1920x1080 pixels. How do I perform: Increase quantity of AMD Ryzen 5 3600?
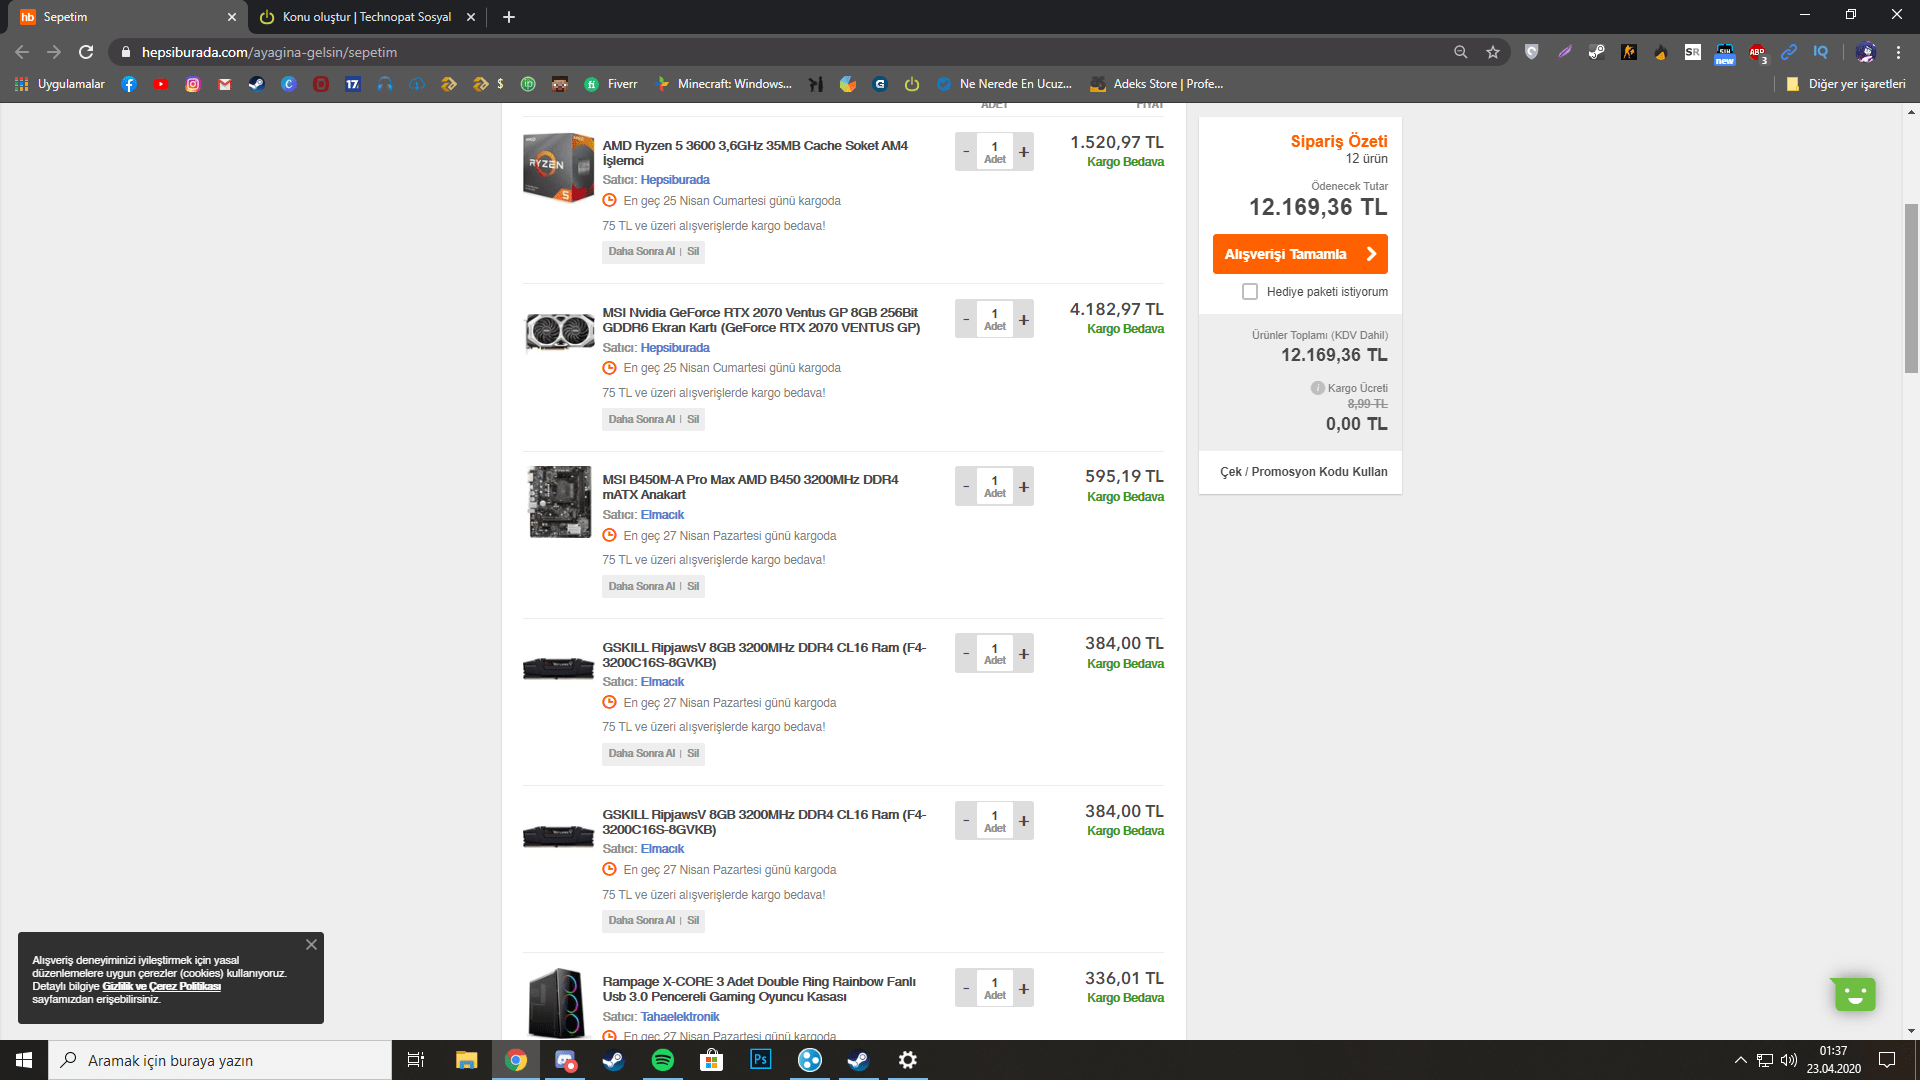pyautogui.click(x=1023, y=152)
